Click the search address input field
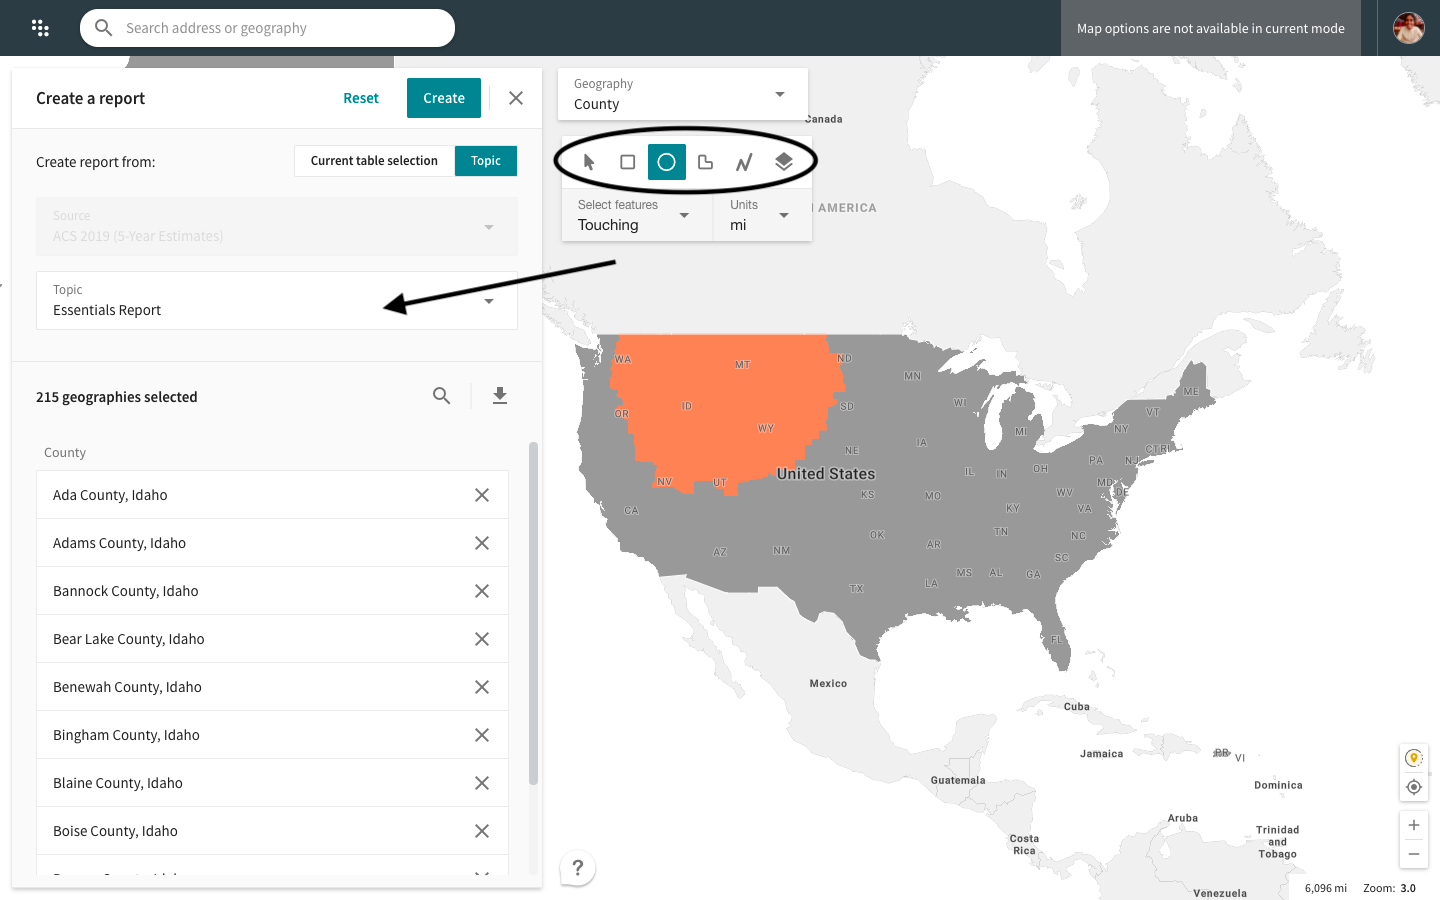This screenshot has width=1440, height=900. click(x=280, y=28)
